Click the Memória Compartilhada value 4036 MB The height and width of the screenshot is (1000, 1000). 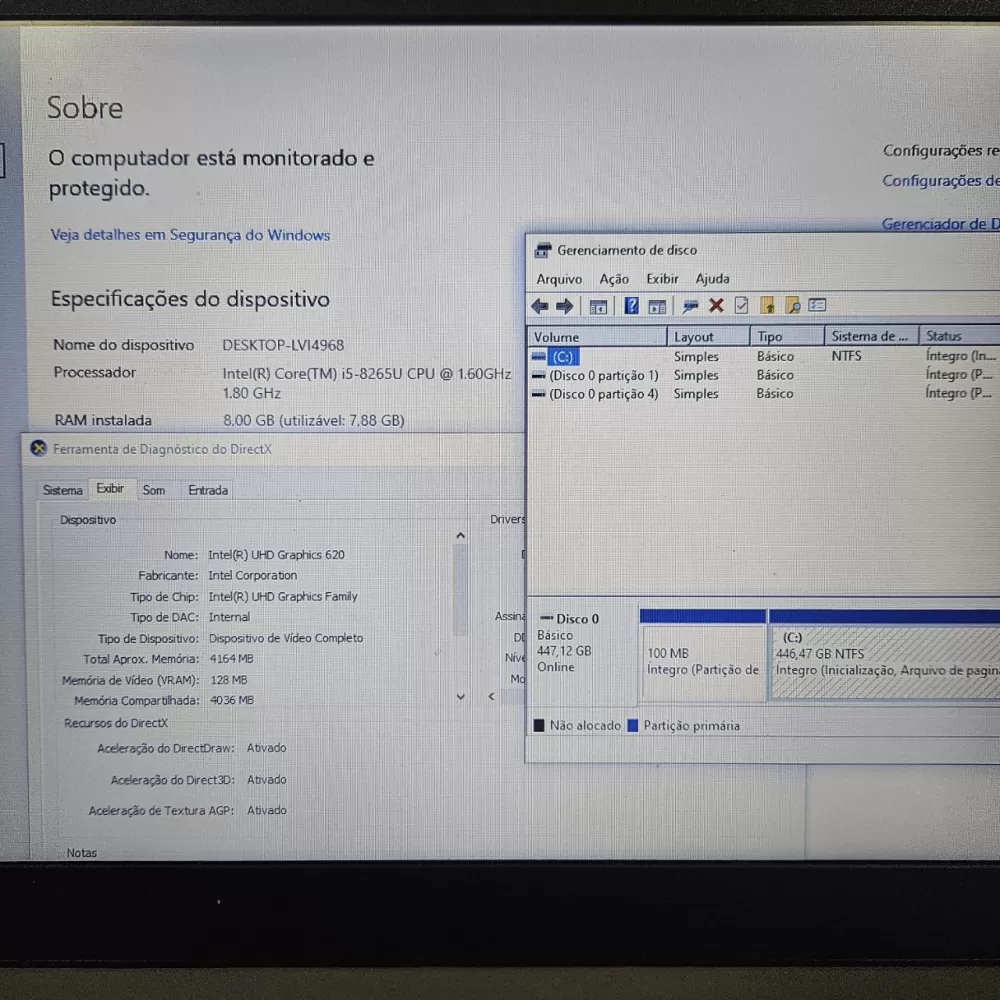pyautogui.click(x=232, y=700)
